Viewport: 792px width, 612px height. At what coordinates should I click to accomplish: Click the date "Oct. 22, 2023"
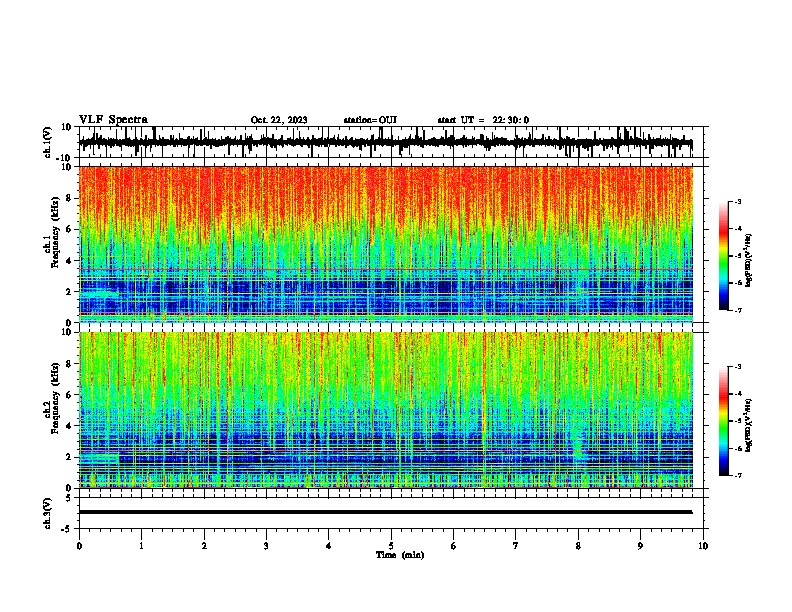(x=279, y=120)
